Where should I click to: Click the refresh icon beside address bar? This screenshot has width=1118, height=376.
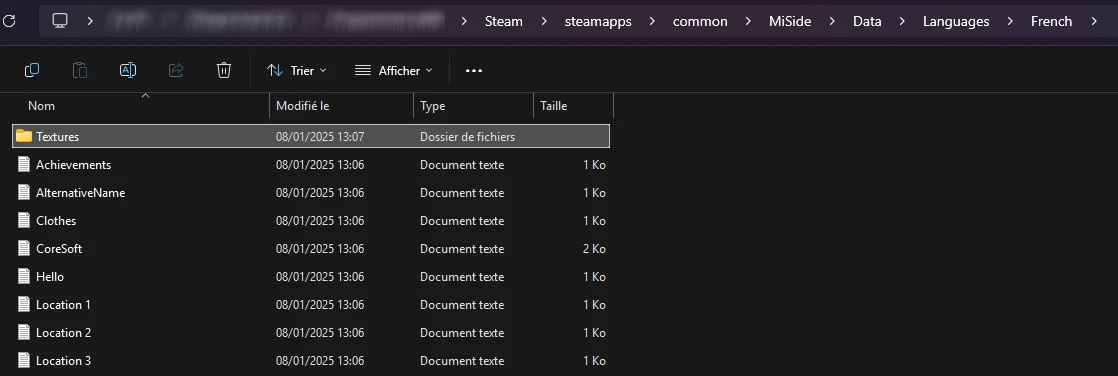point(9,21)
